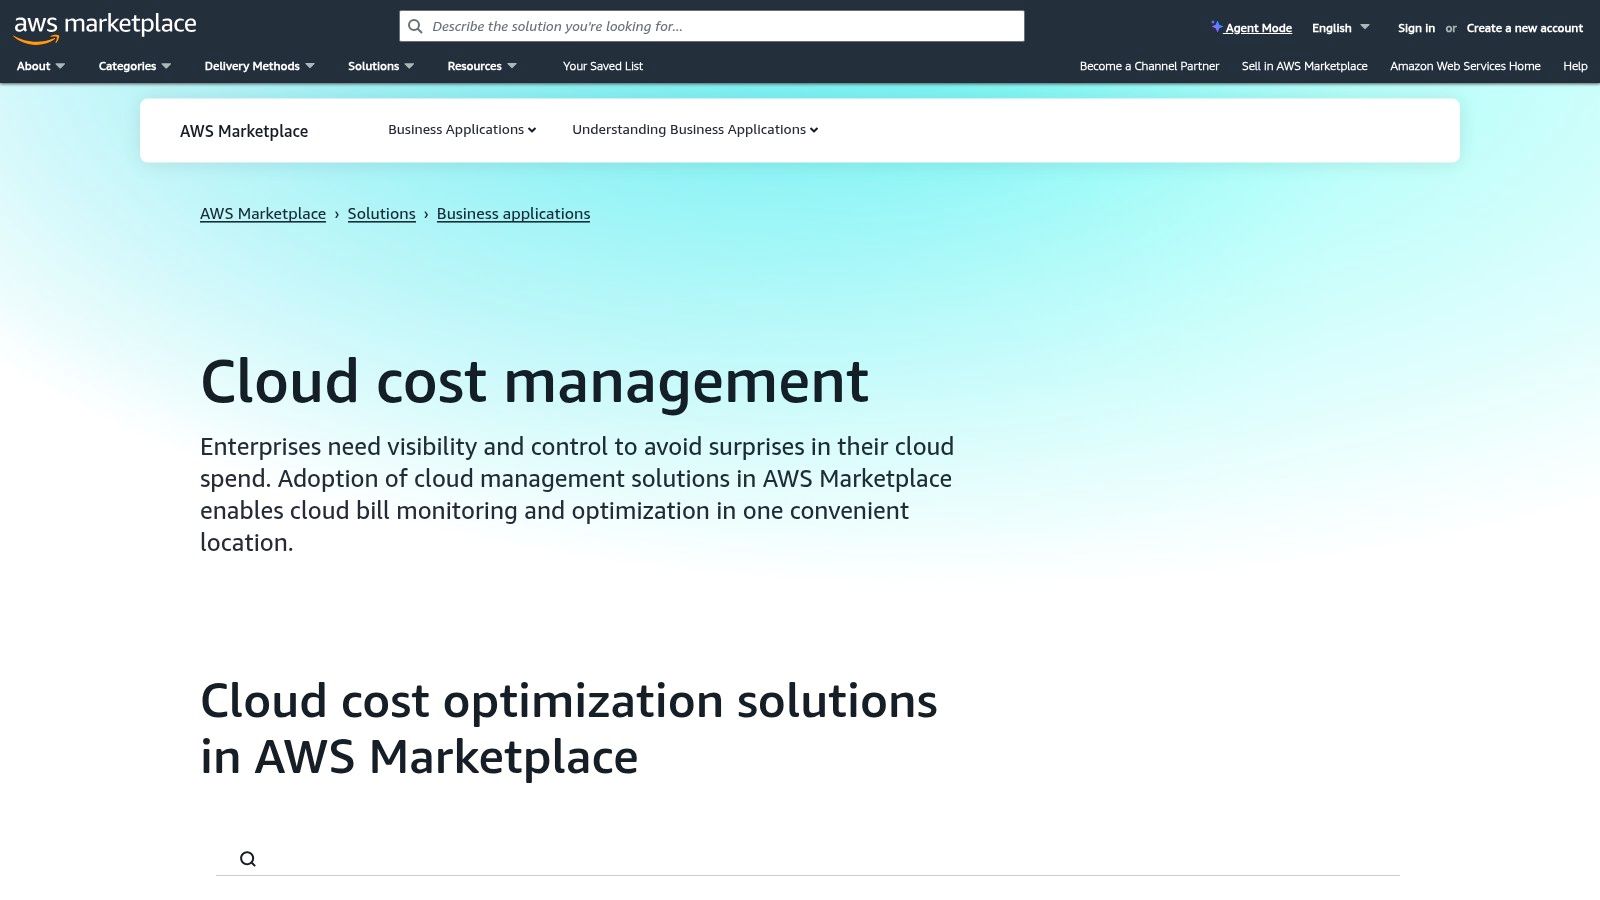The width and height of the screenshot is (1600, 900).
Task: Expand the Delivery Methods menu
Action: 258,66
